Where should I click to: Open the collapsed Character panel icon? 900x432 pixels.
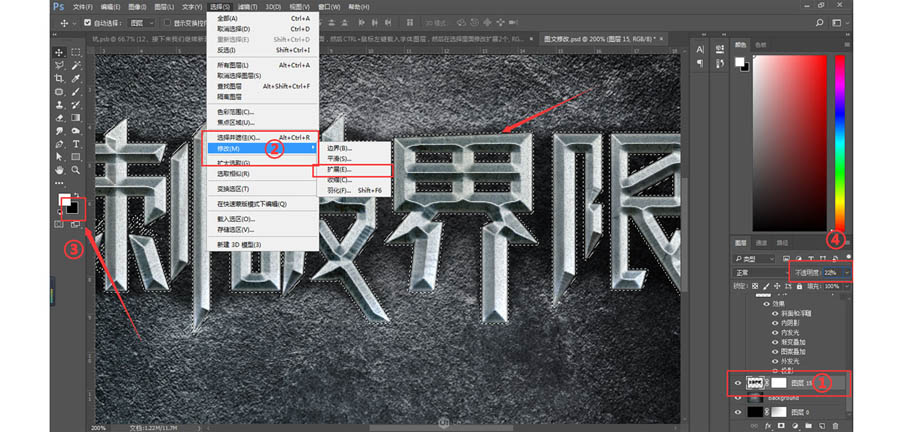pyautogui.click(x=700, y=50)
